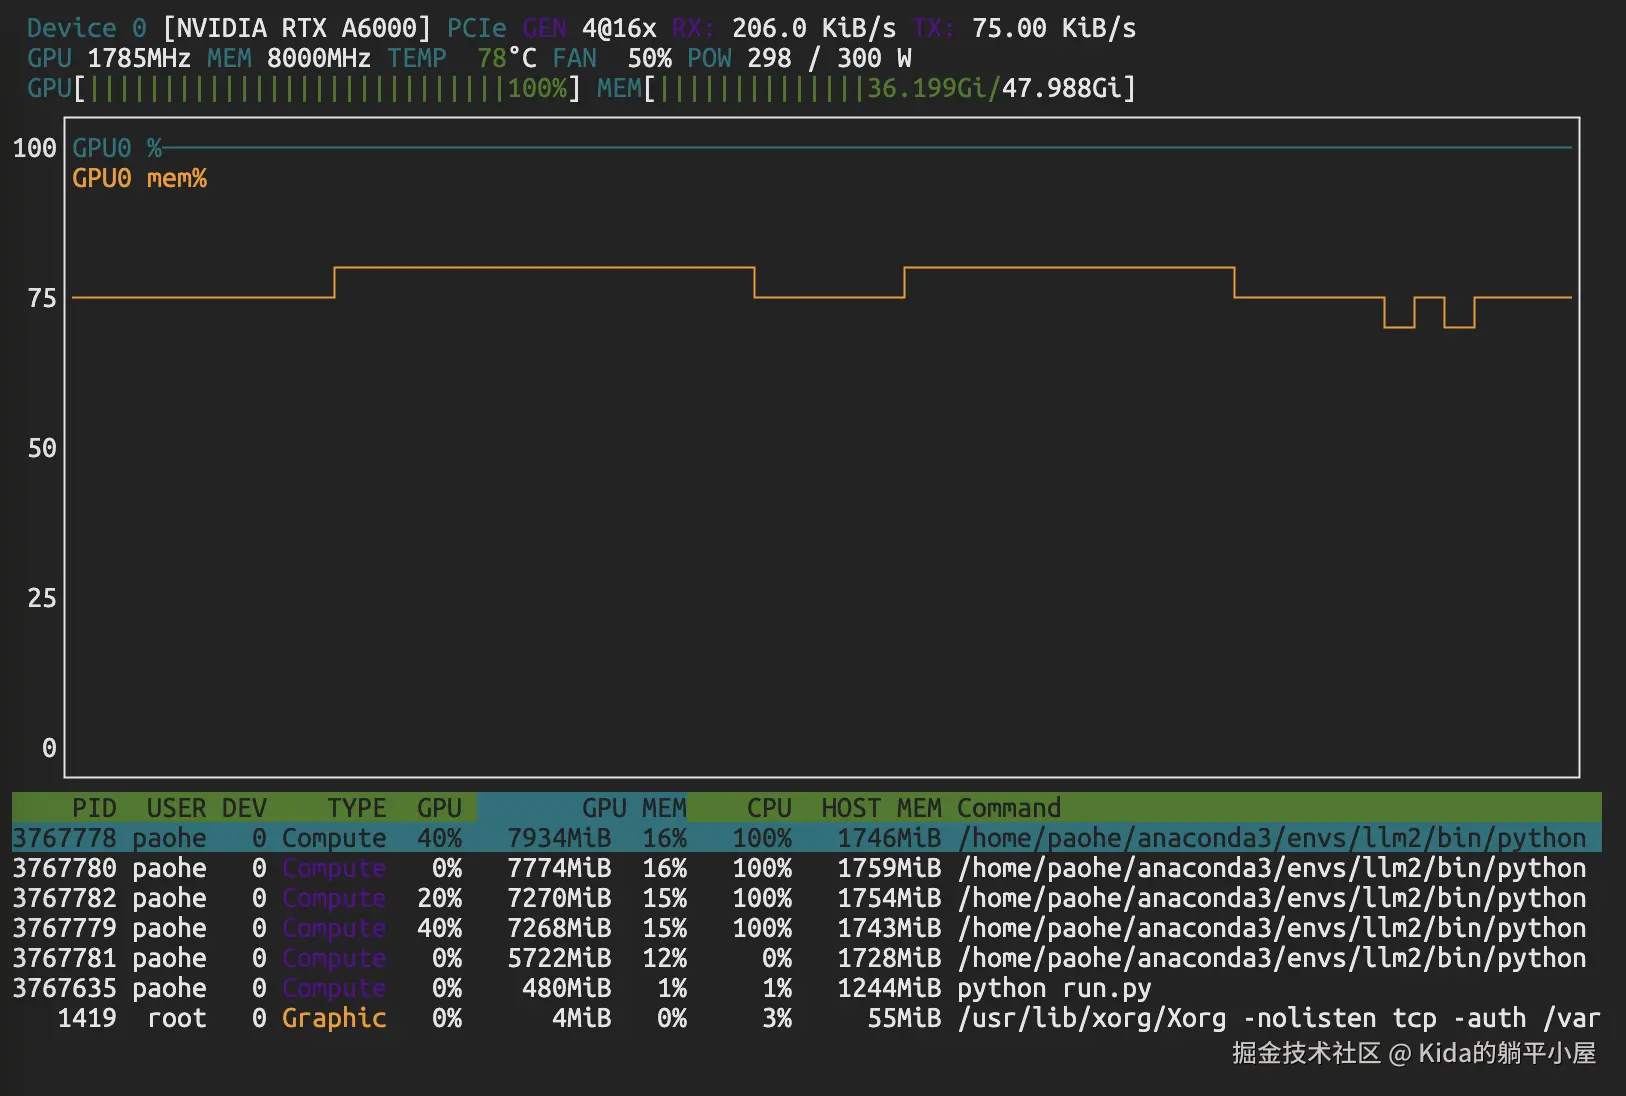Click the "1759MiB" host memory cell

pos(889,868)
